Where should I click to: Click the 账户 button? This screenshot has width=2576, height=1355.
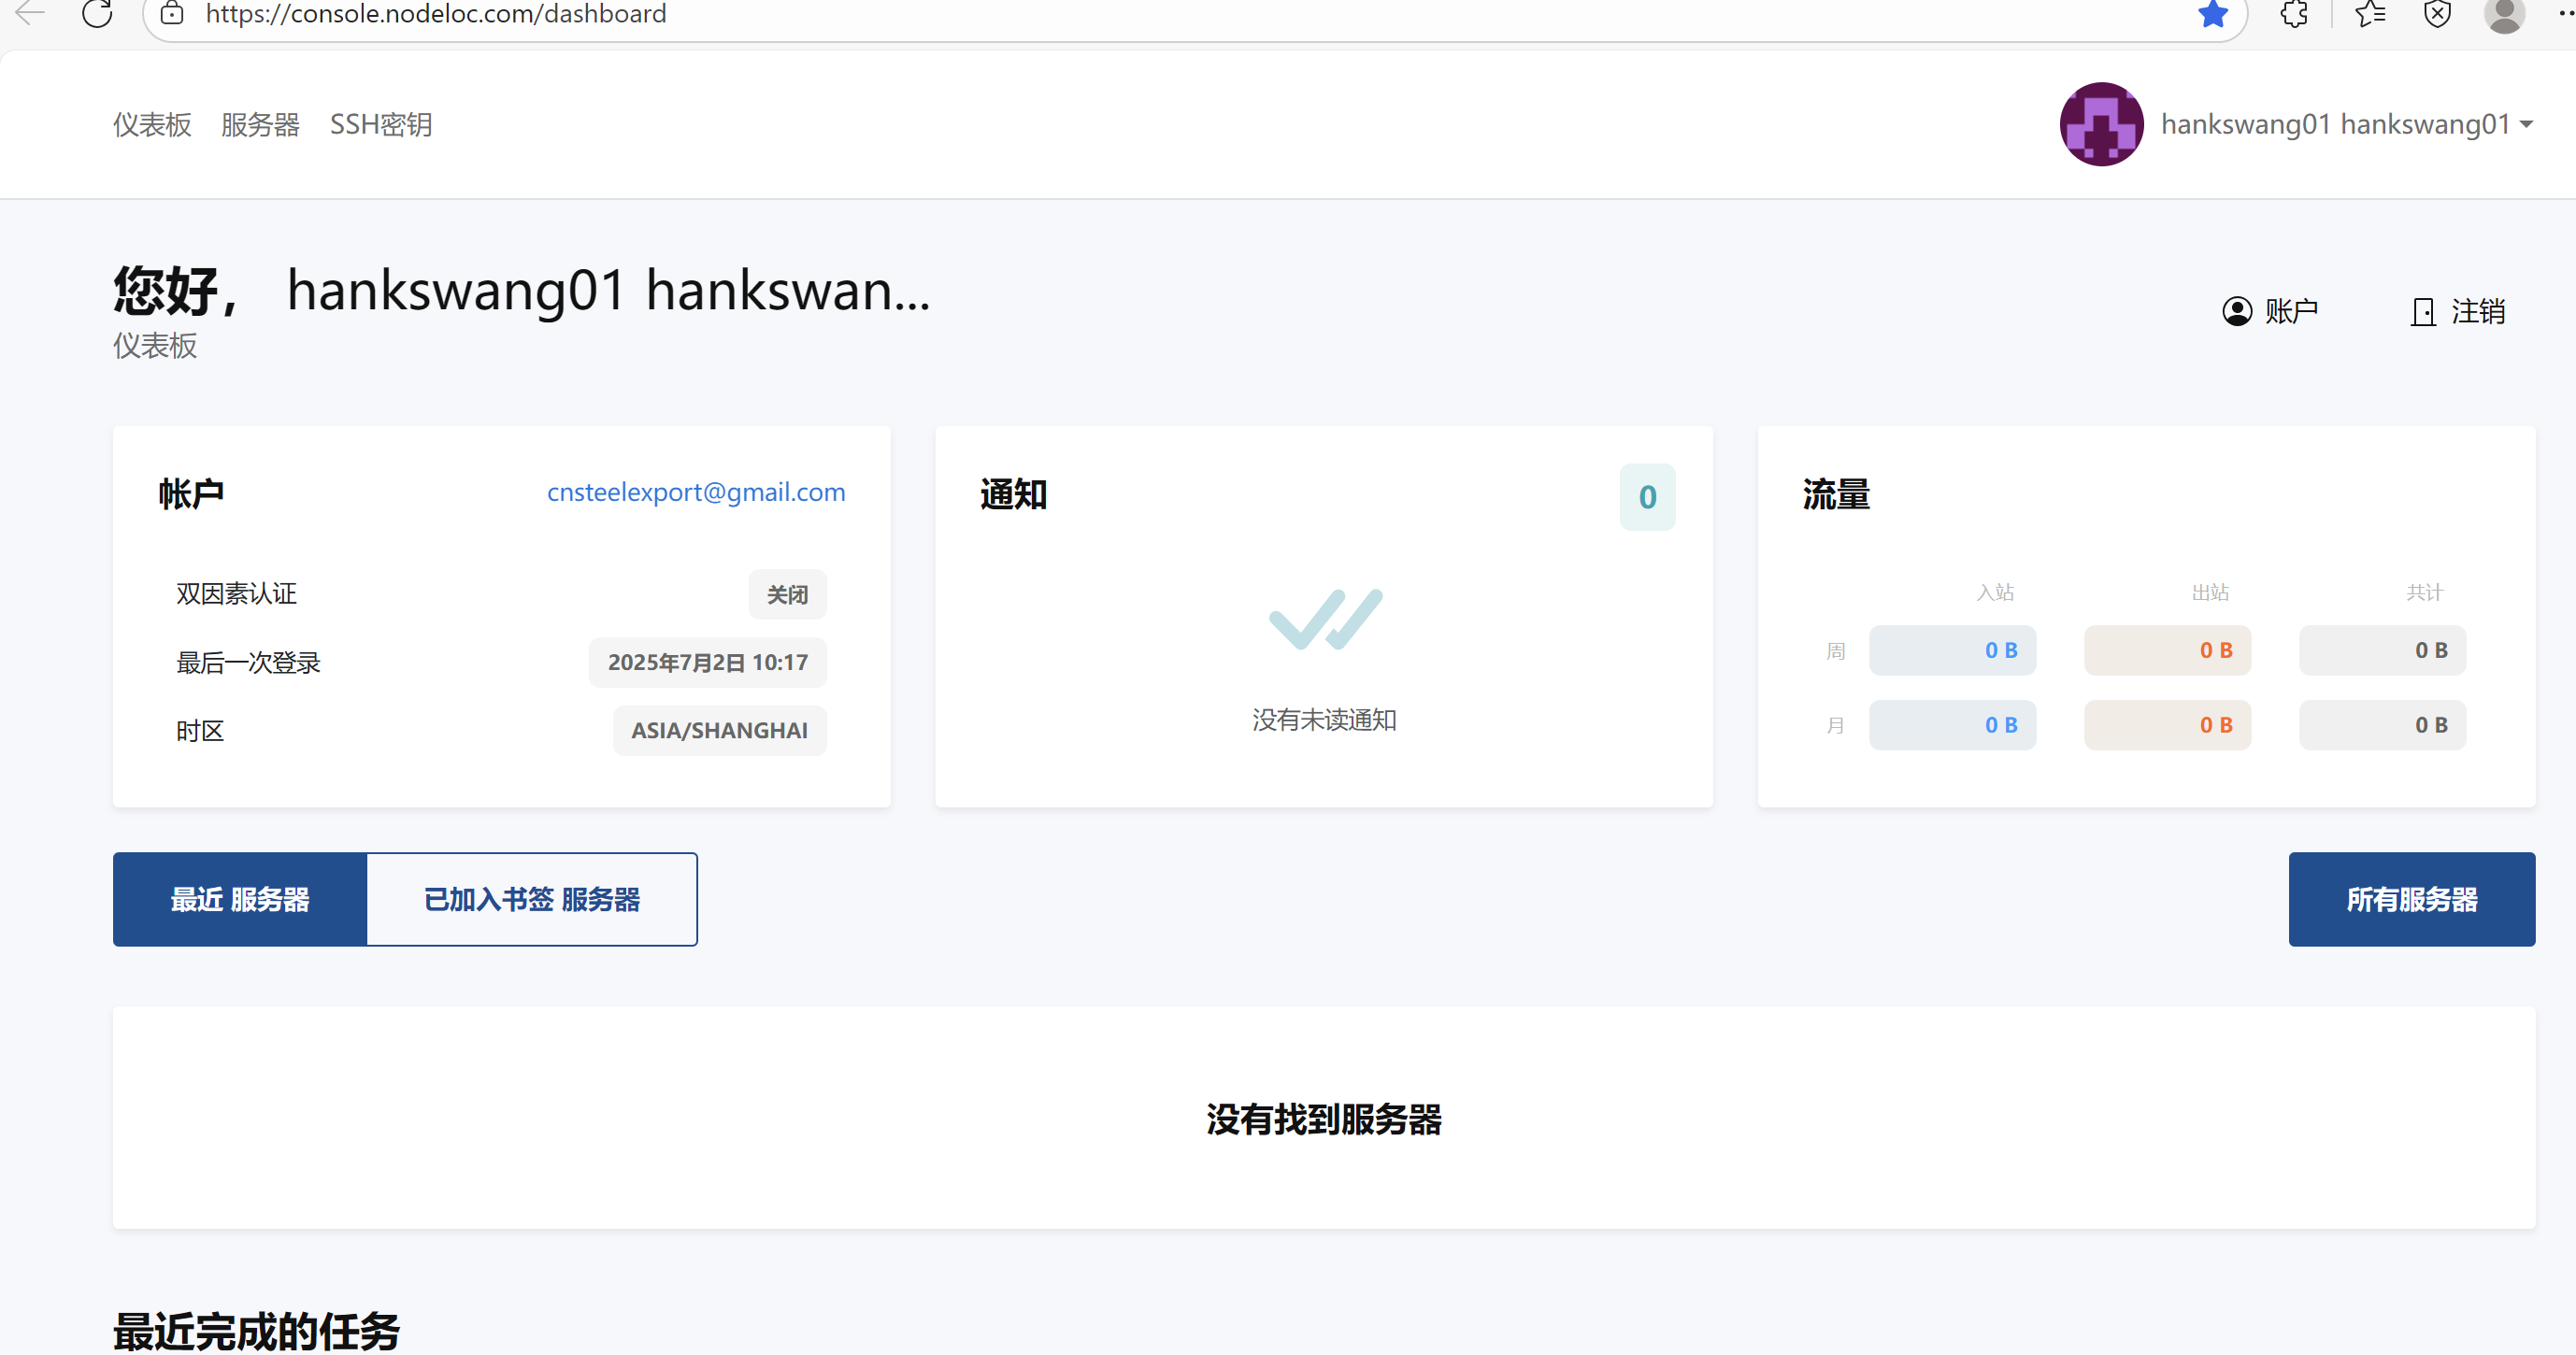[2270, 311]
